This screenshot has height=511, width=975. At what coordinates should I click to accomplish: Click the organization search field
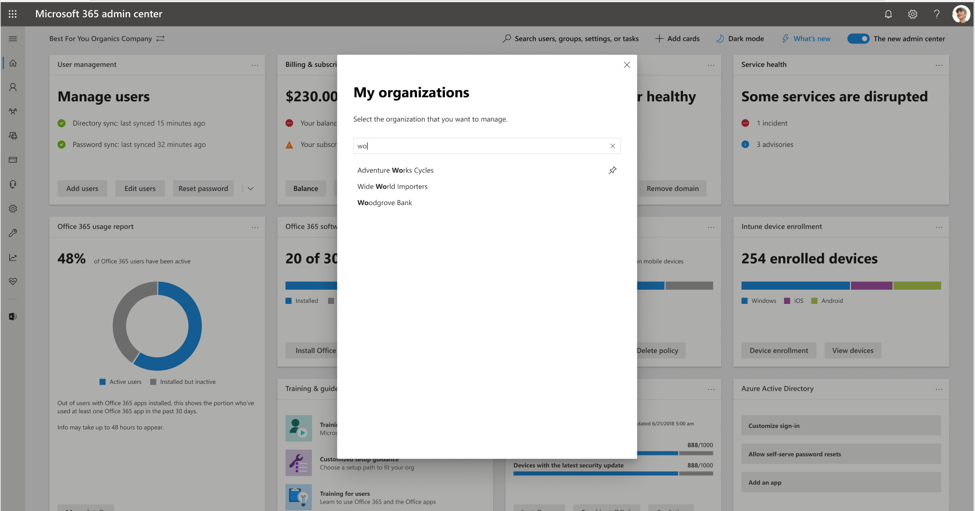(487, 146)
